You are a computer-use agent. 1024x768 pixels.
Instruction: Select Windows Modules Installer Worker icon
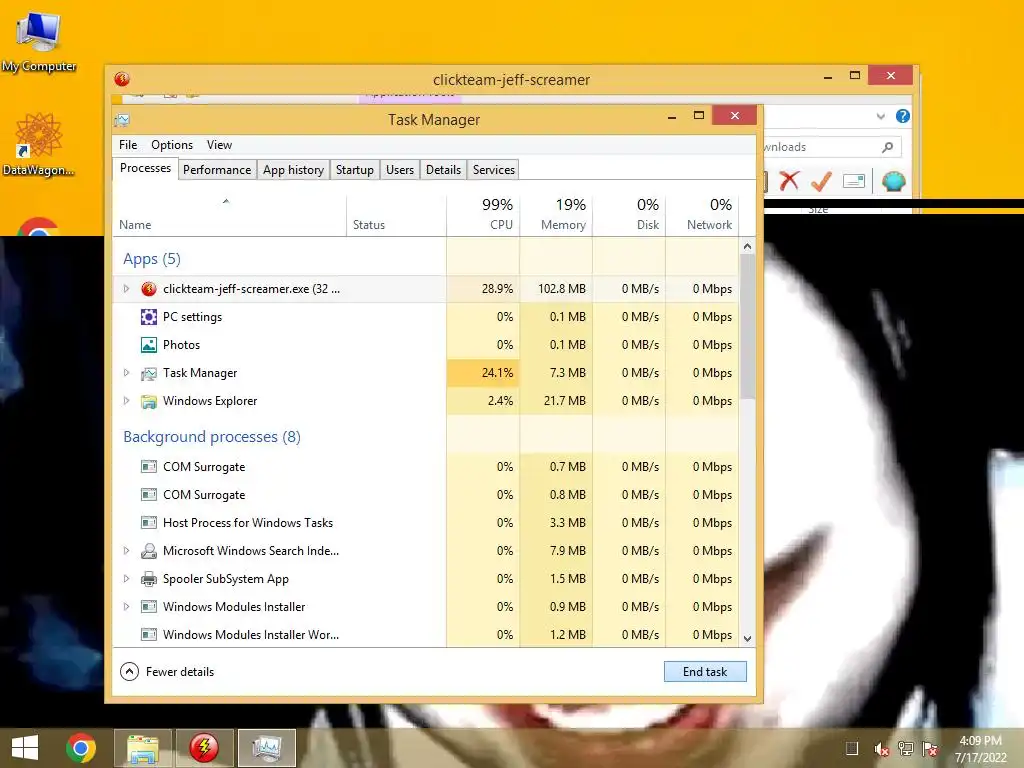pyautogui.click(x=149, y=635)
